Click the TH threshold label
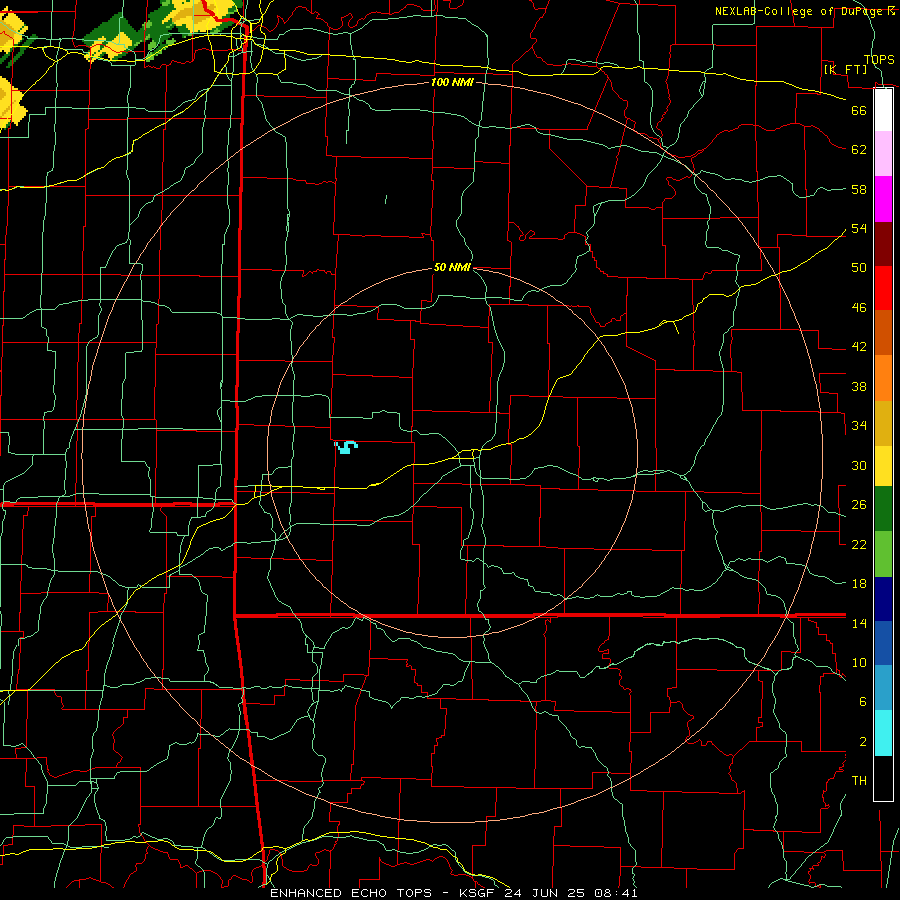Image resolution: width=900 pixels, height=900 pixels. (859, 781)
